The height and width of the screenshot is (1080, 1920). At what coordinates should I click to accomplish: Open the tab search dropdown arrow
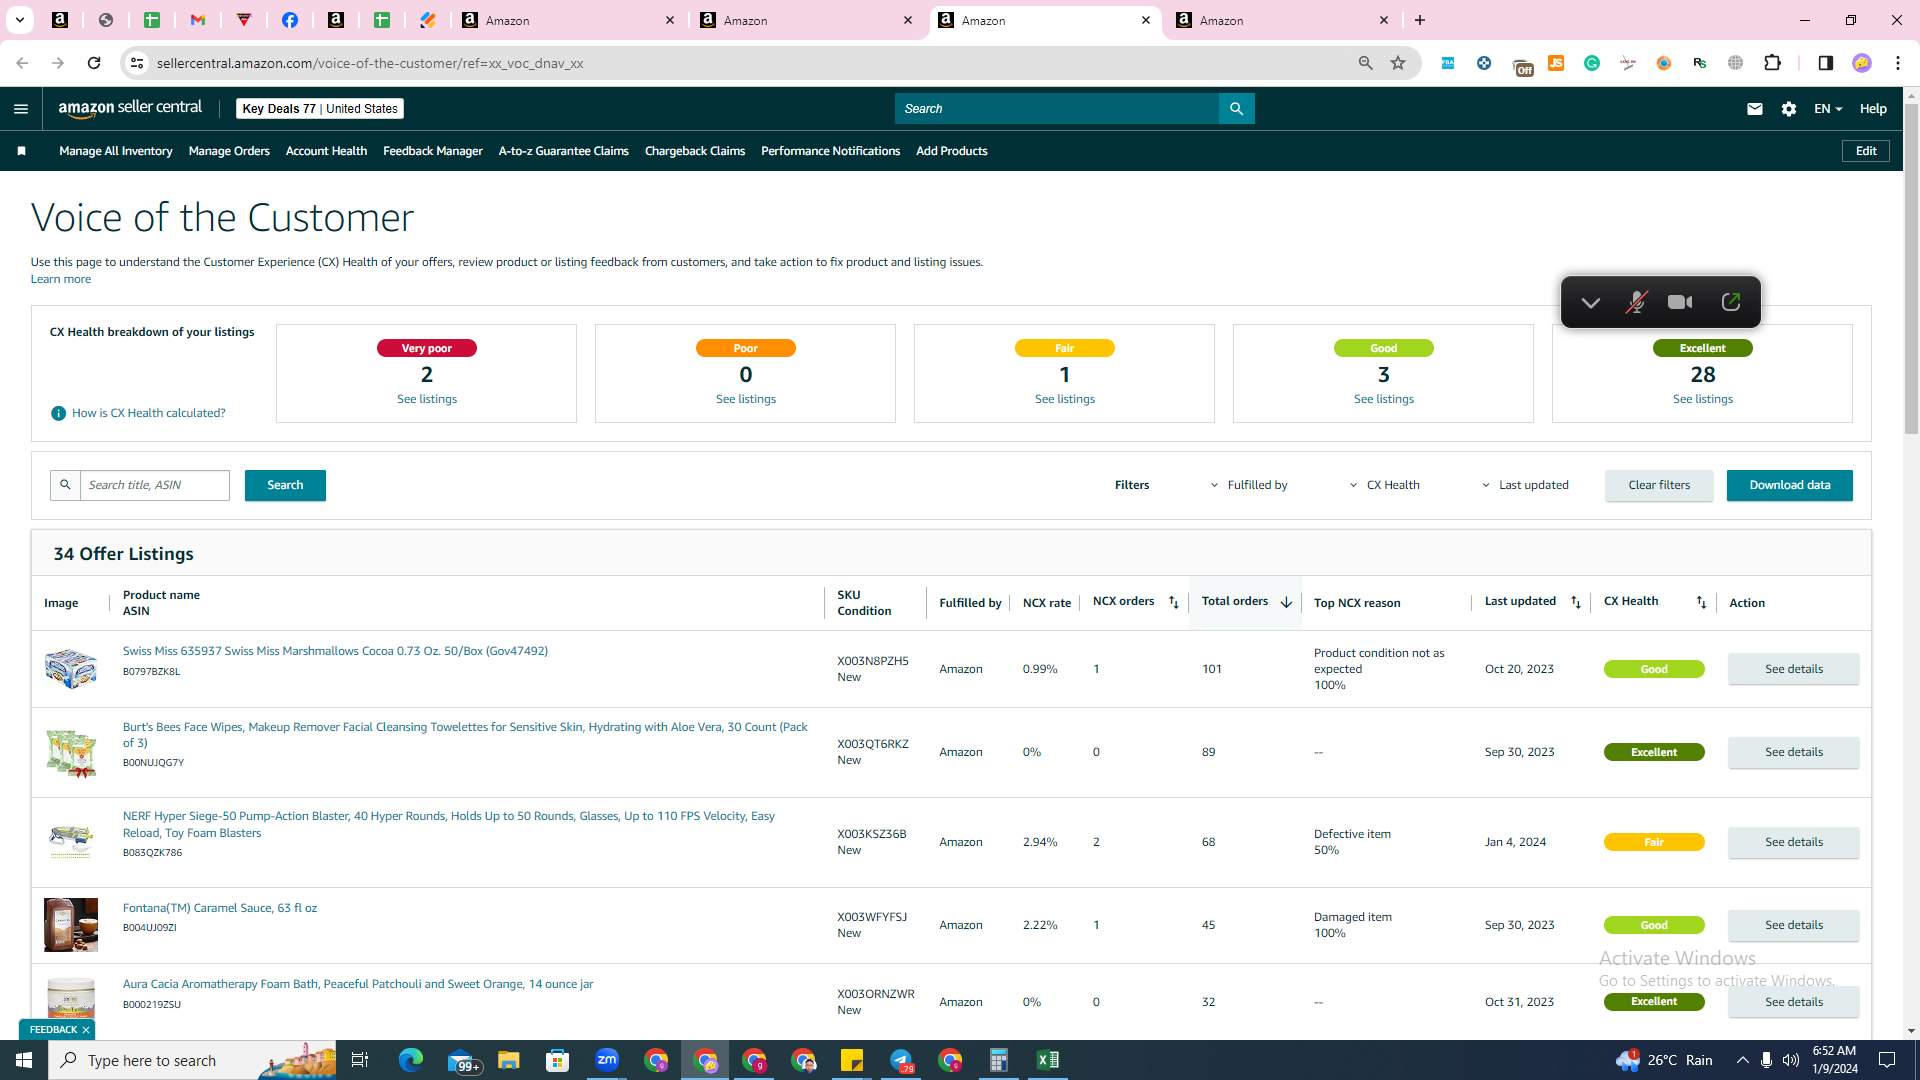coord(20,20)
